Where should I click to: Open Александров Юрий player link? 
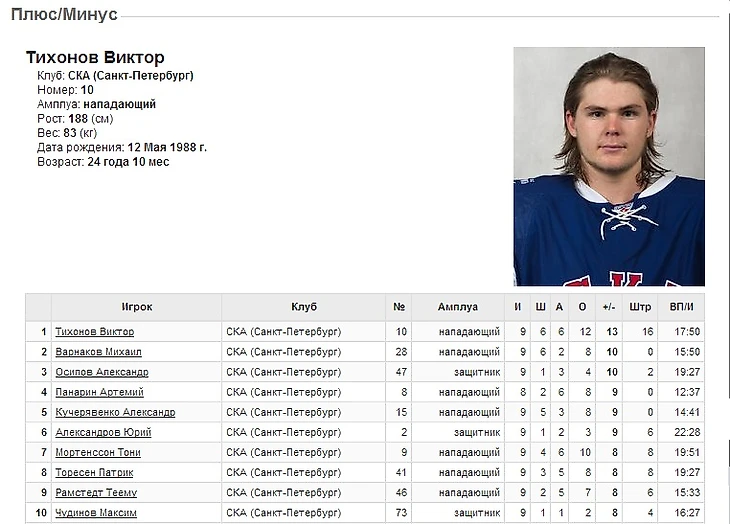(x=103, y=432)
